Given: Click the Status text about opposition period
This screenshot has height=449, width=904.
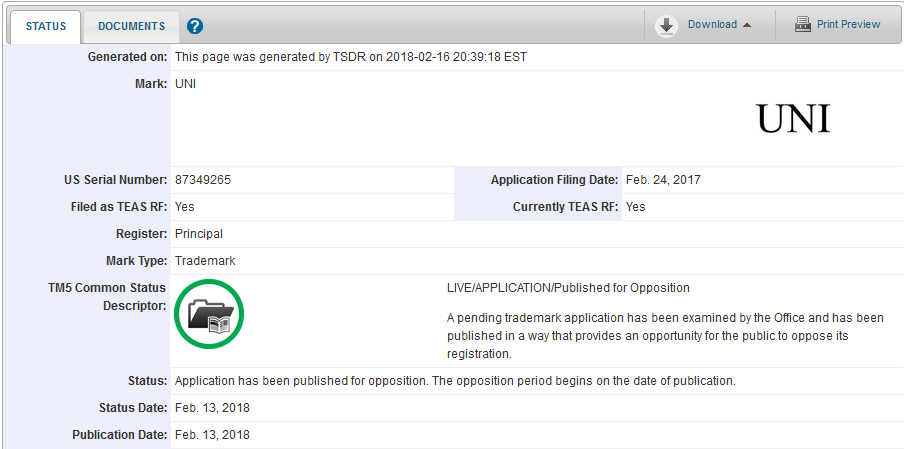Looking at the screenshot, I should tap(455, 381).
